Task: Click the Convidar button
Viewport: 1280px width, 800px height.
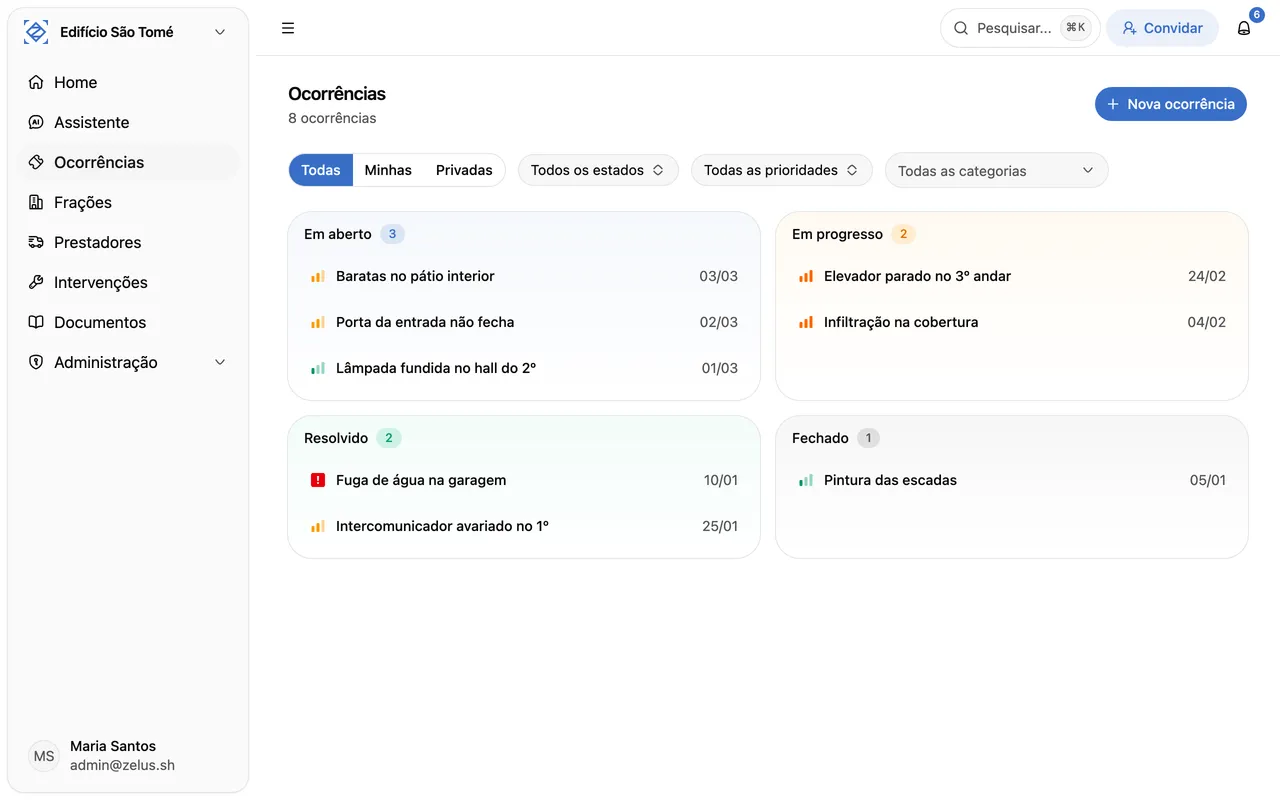Action: pyautogui.click(x=1162, y=28)
